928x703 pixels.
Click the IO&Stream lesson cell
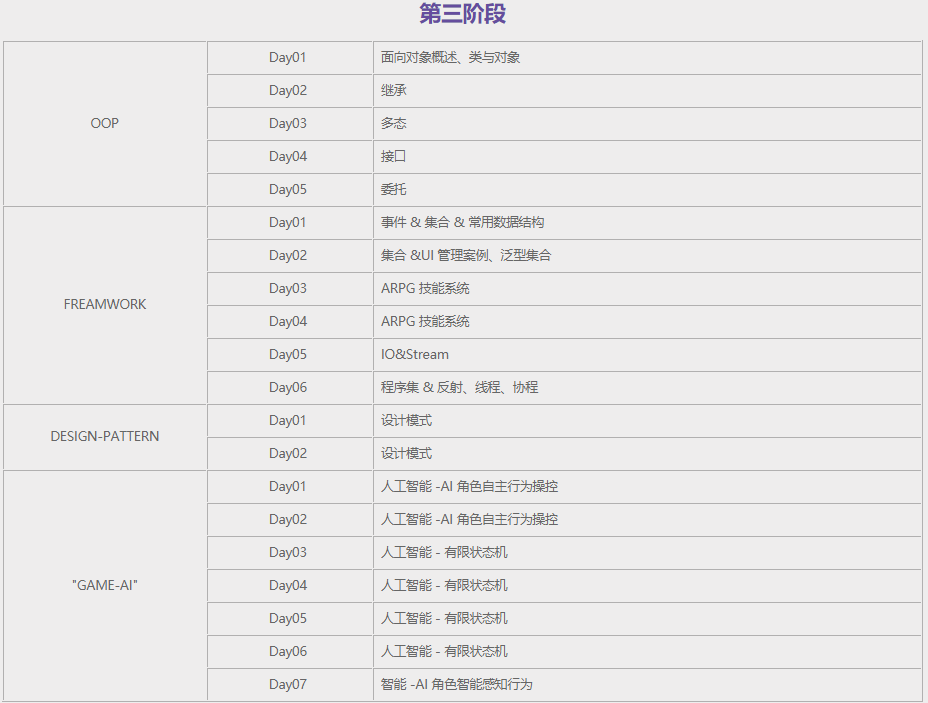tap(413, 354)
